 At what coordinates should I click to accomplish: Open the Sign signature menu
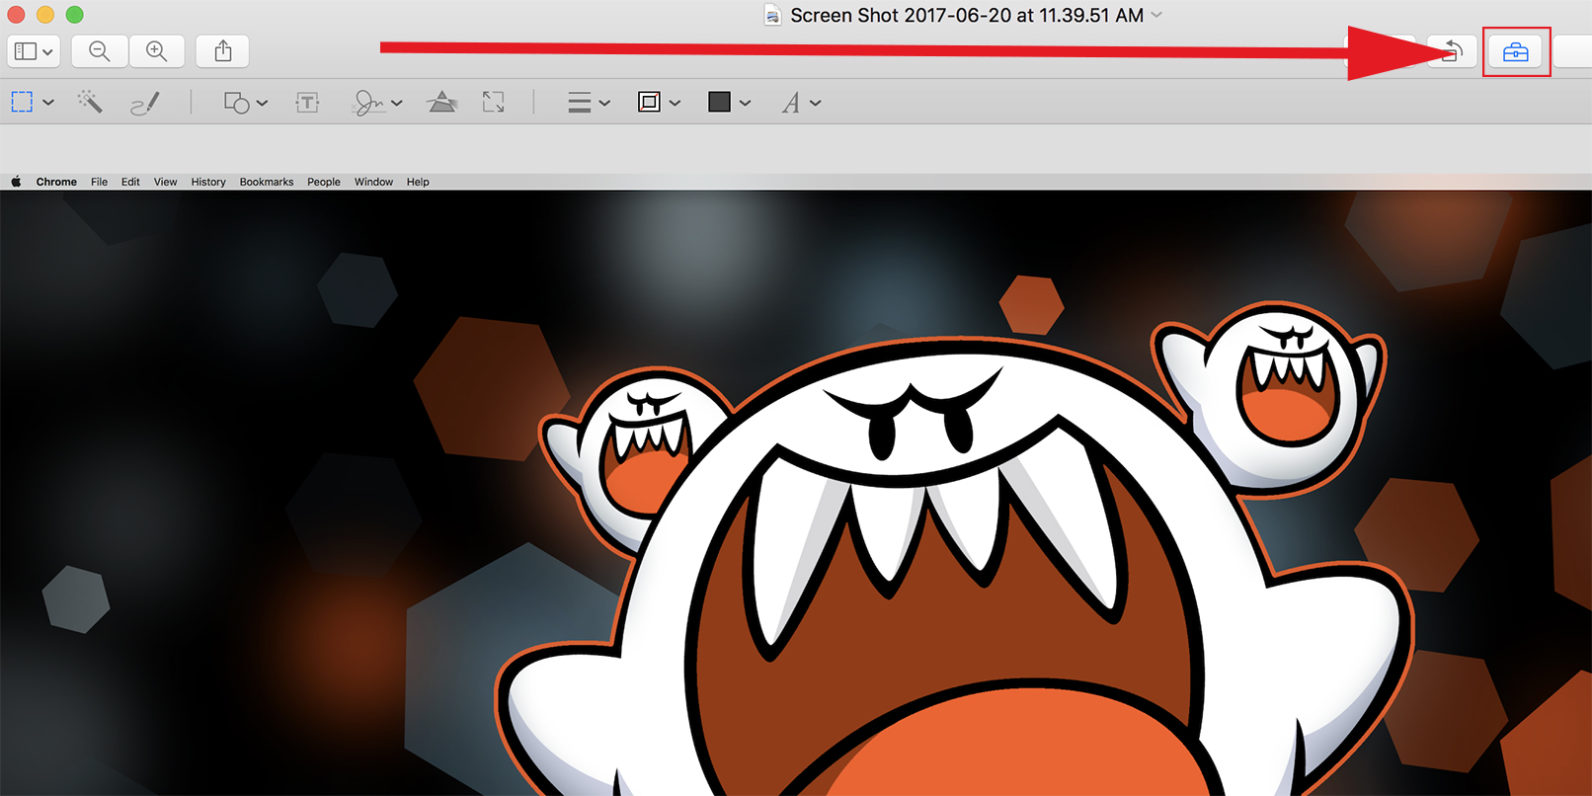[x=376, y=102]
